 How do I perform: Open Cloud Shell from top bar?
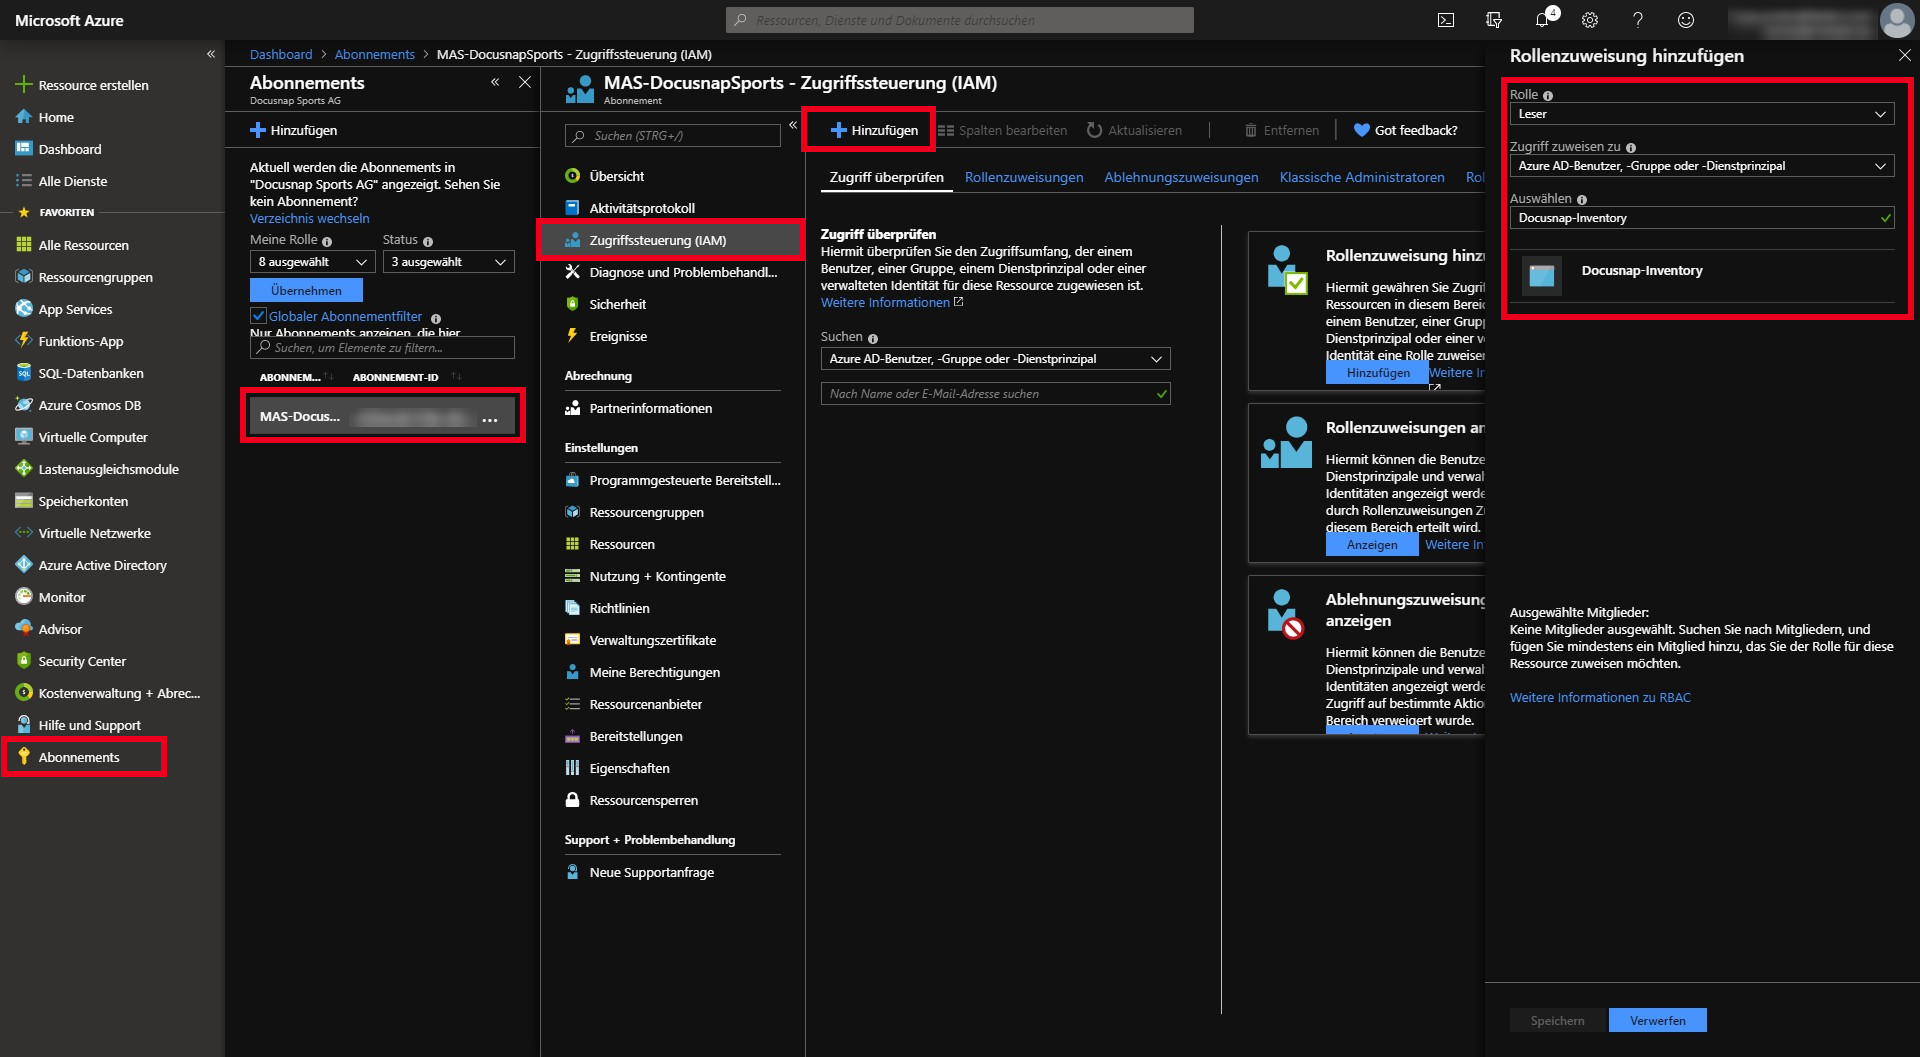click(x=1446, y=20)
